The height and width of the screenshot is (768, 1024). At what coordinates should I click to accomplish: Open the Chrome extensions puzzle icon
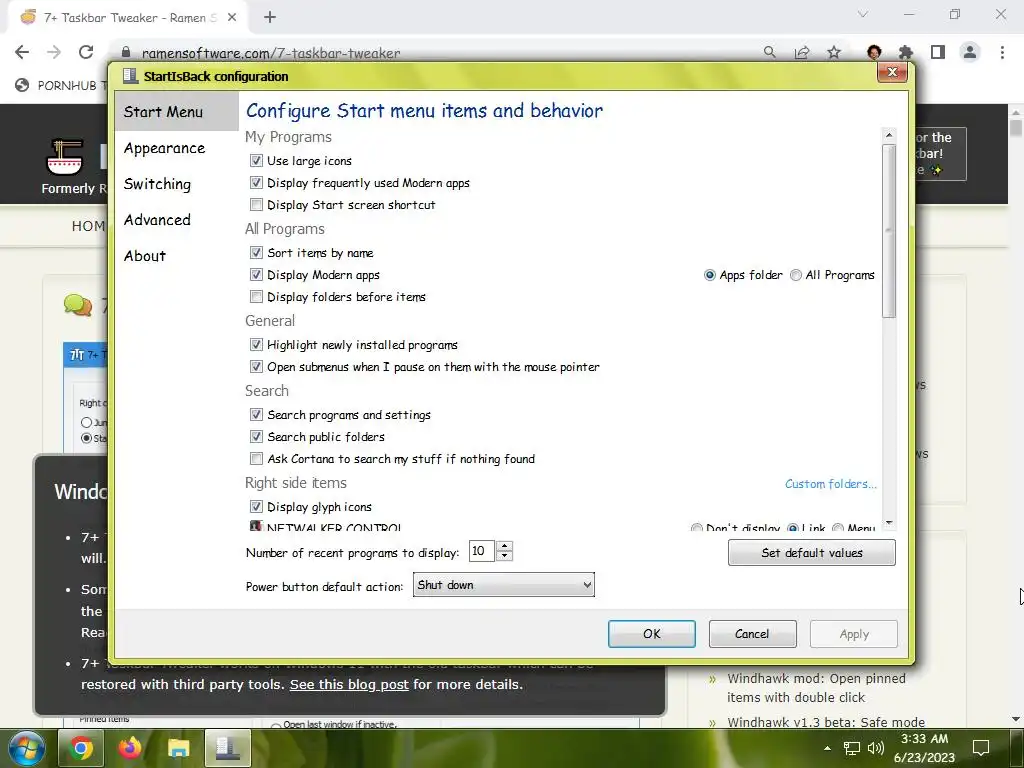(906, 52)
